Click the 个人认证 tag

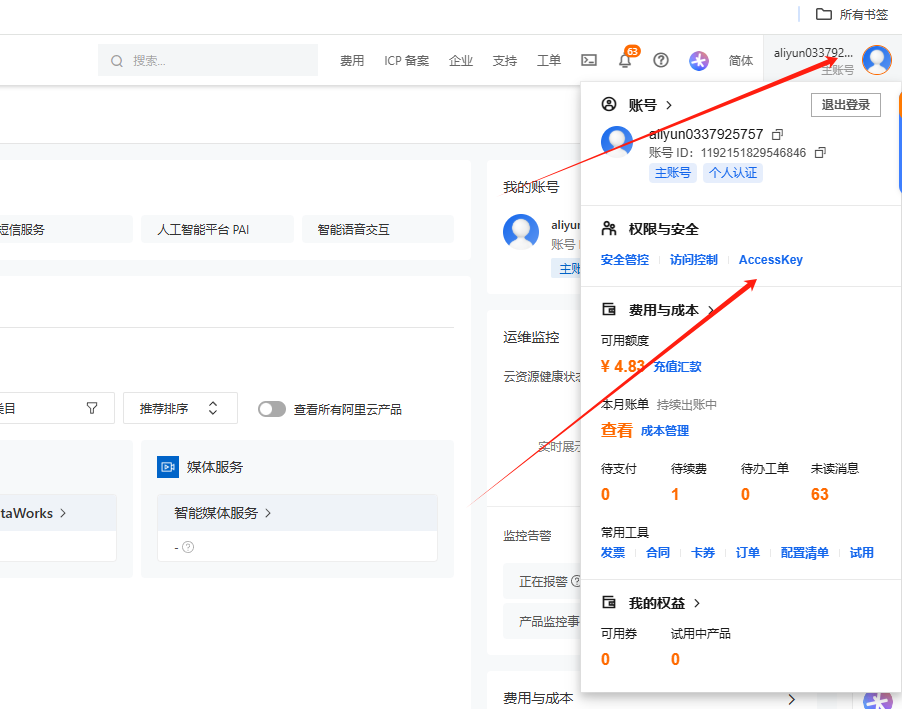733,173
